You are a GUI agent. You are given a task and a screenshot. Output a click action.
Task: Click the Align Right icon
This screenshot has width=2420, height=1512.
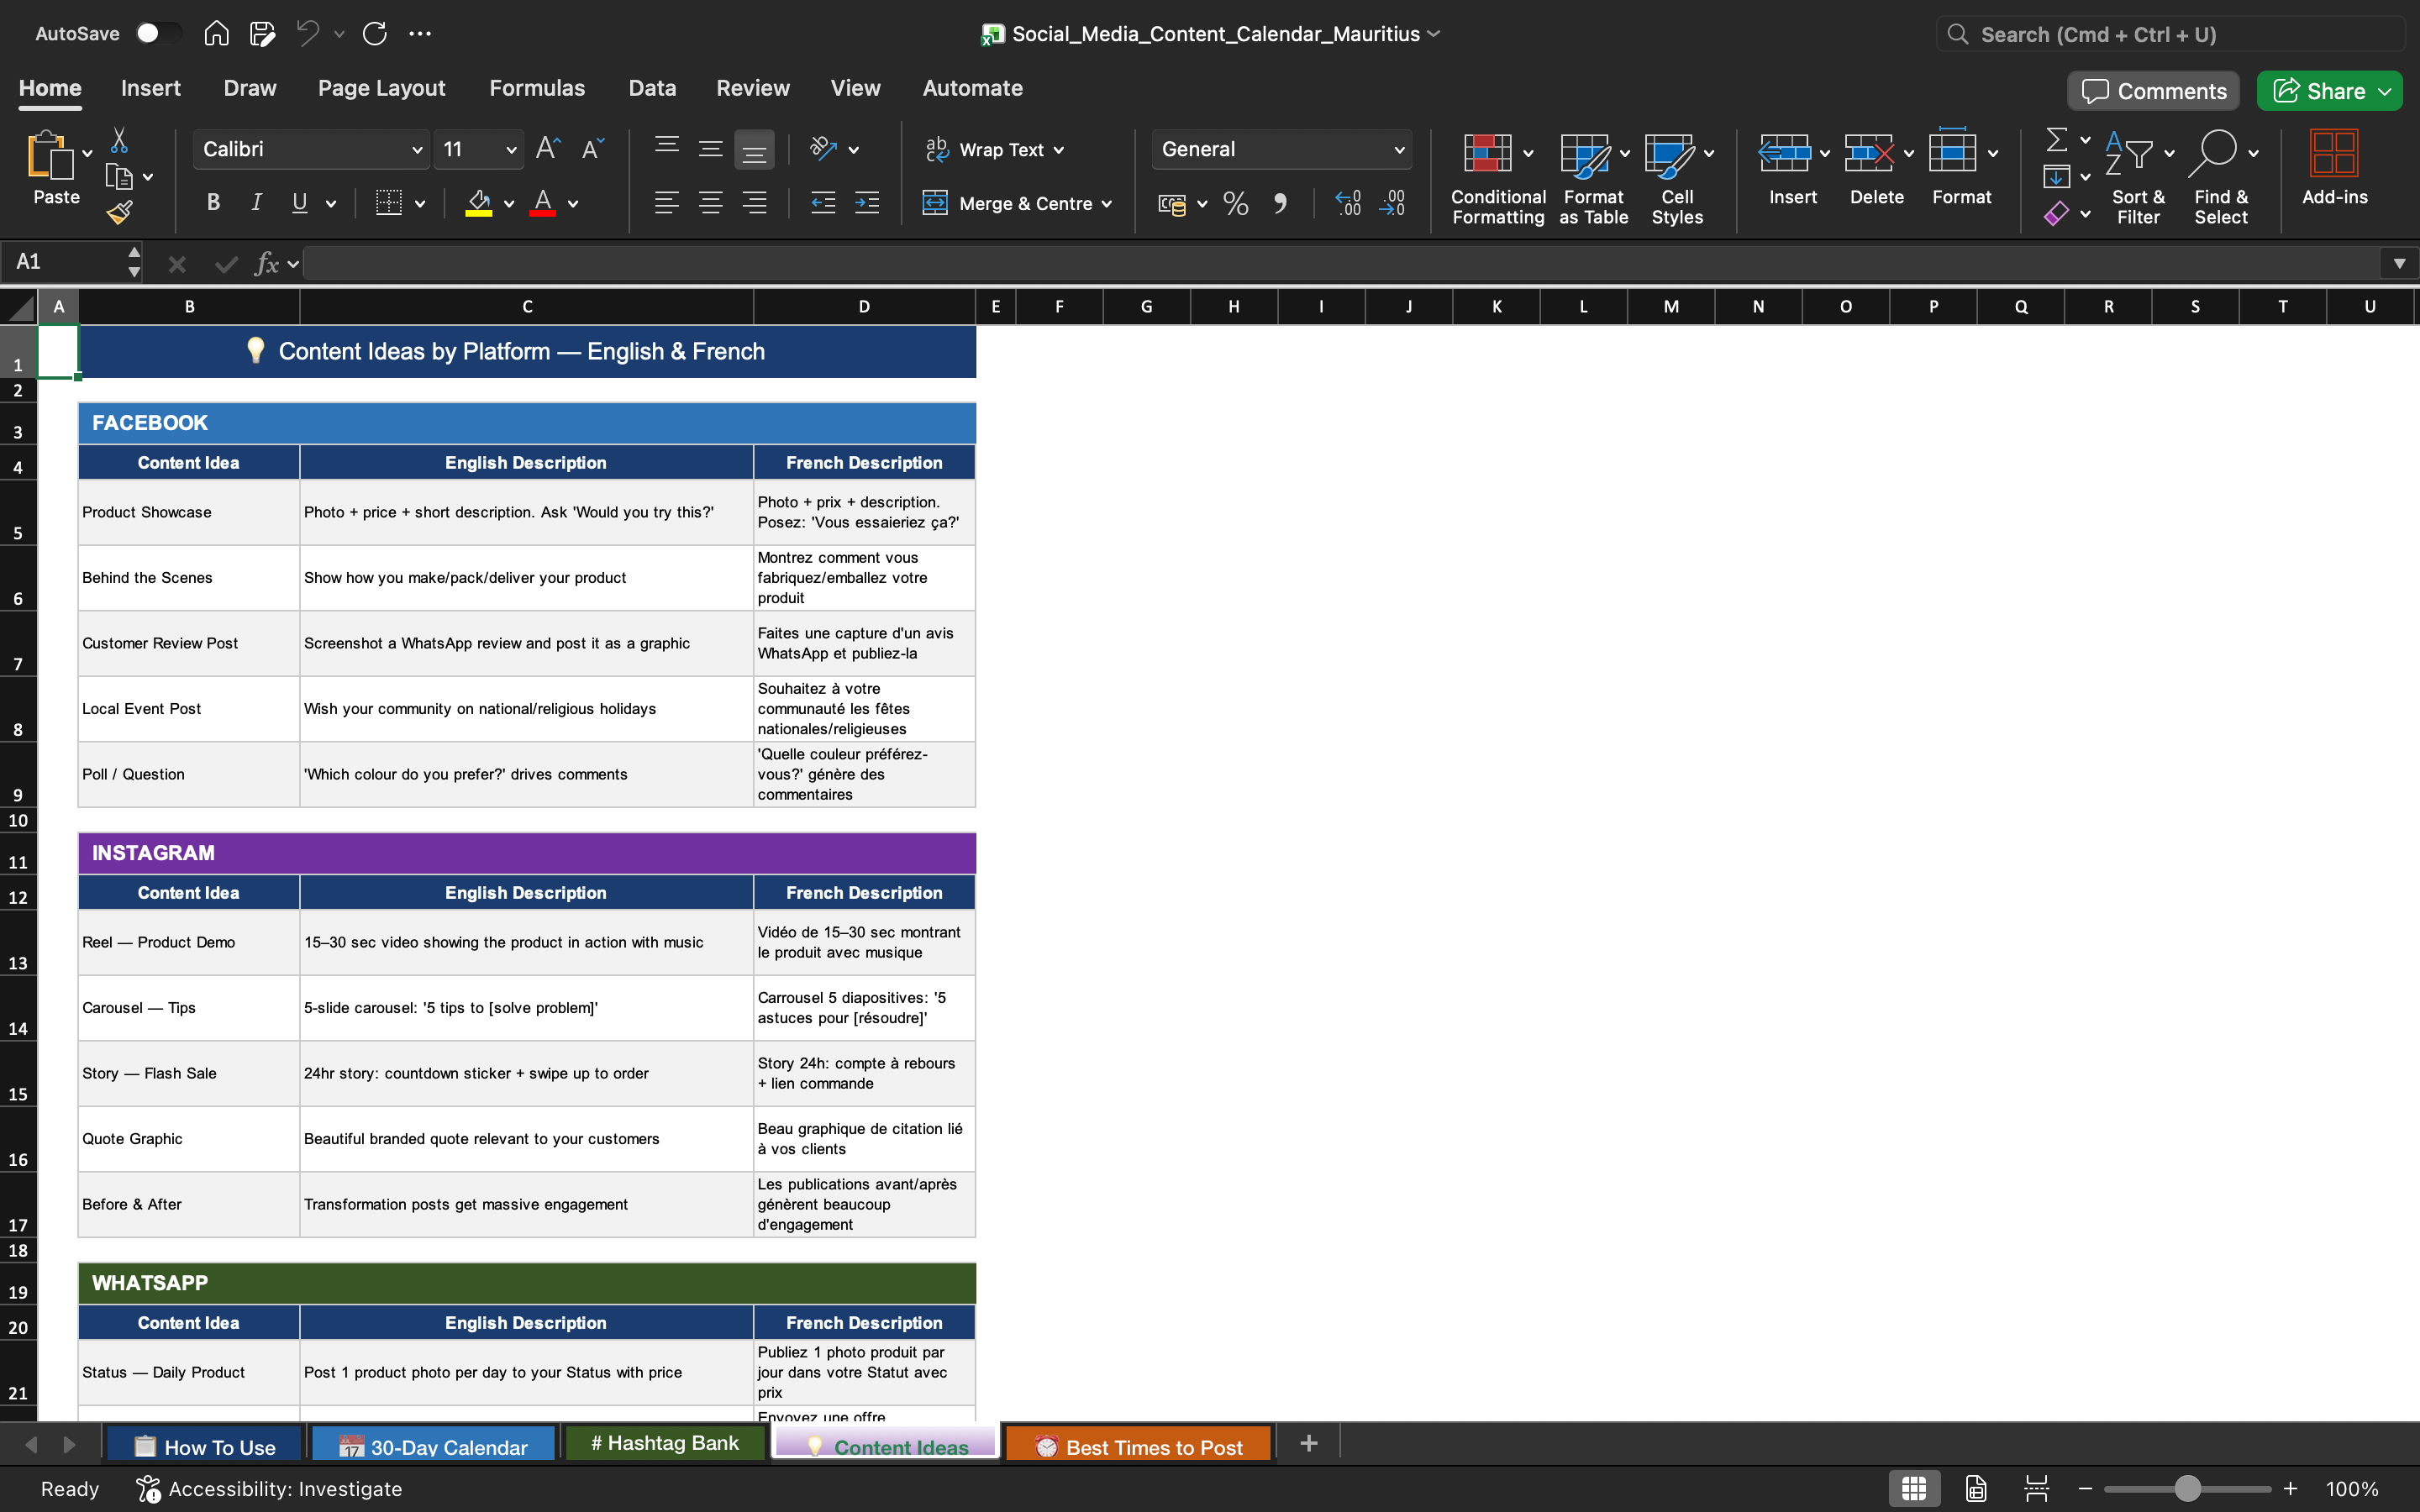pos(754,203)
